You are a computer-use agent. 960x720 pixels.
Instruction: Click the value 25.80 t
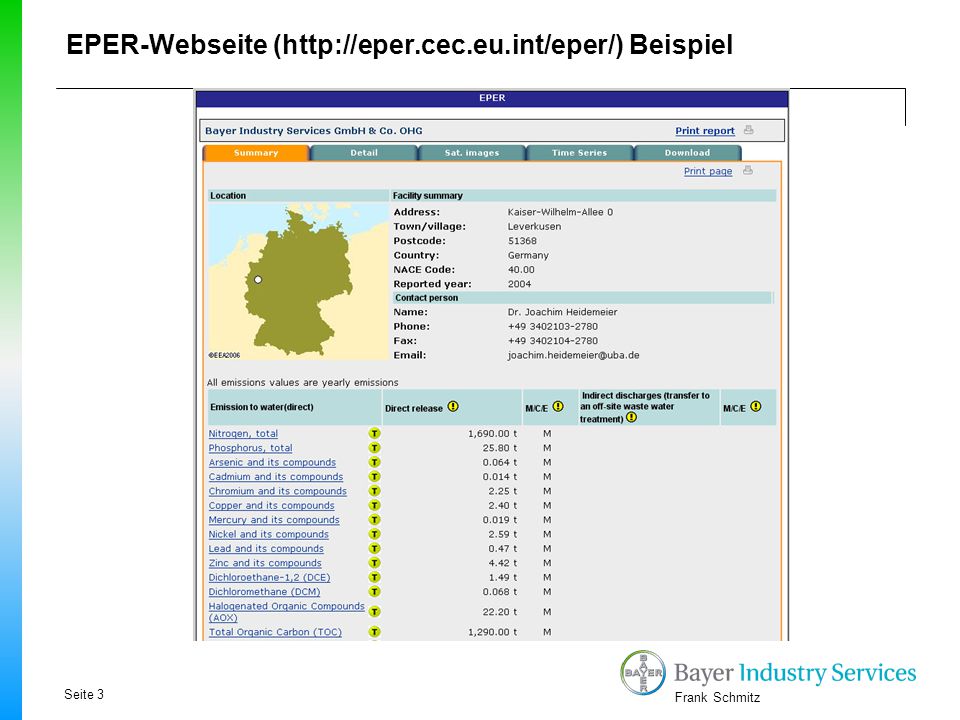(x=500, y=448)
